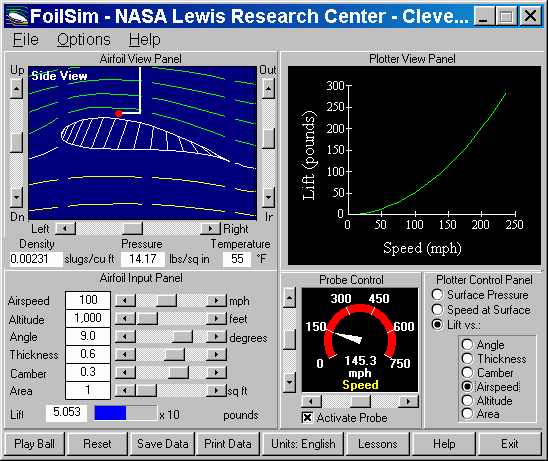Move probe left with Probe Control left arrow
This screenshot has height=461, width=548.
311,402
